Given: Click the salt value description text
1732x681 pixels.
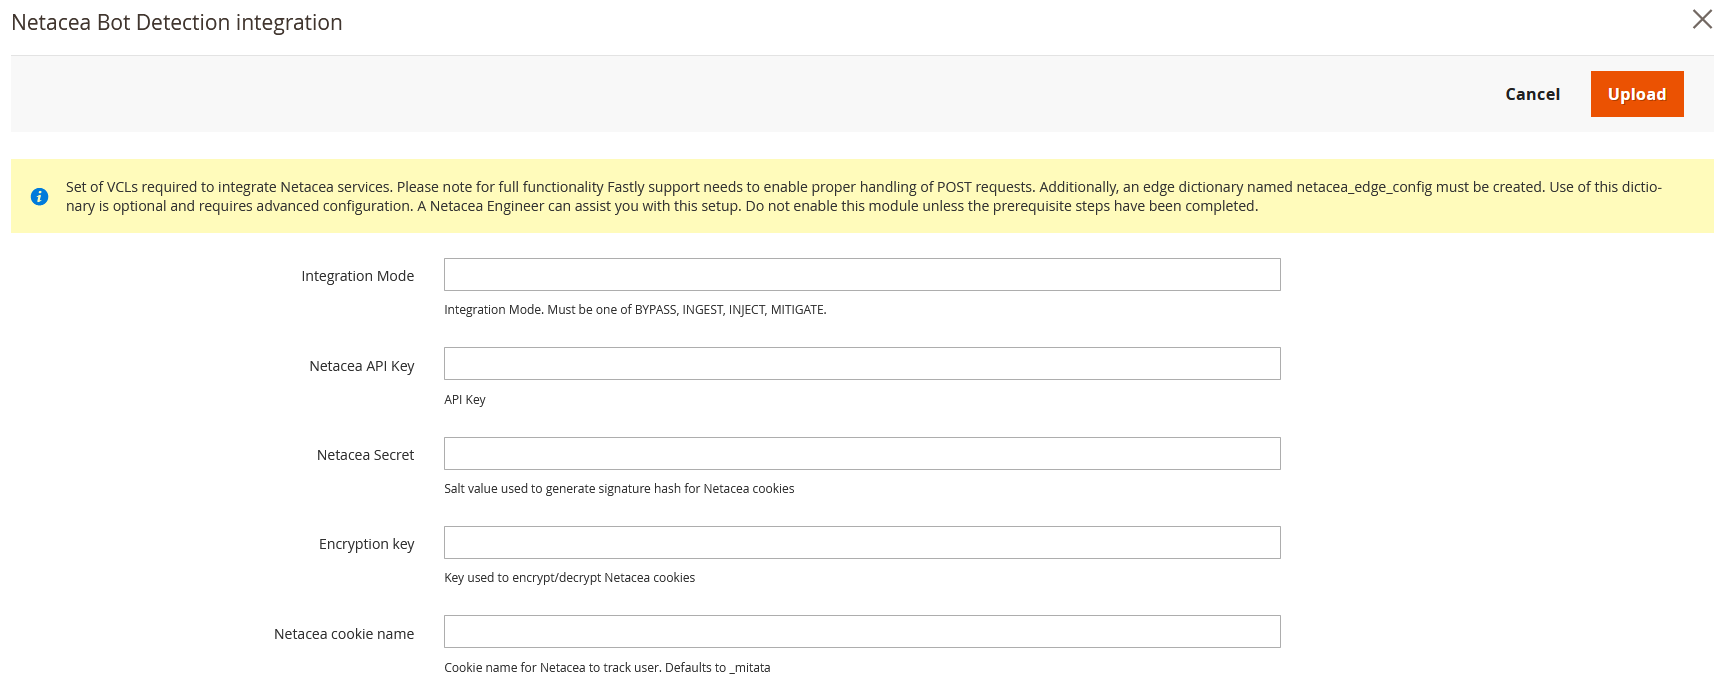Looking at the screenshot, I should coord(619,489).
